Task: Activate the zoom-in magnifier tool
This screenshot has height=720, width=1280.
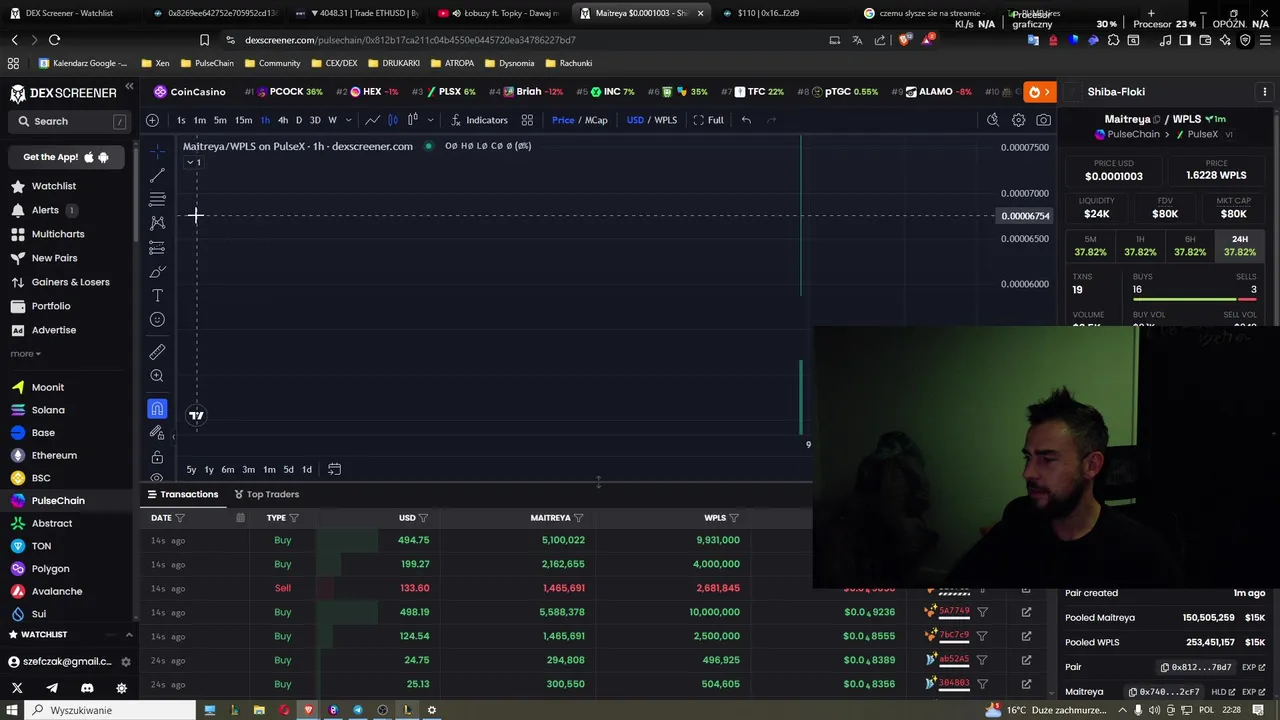Action: (157, 376)
